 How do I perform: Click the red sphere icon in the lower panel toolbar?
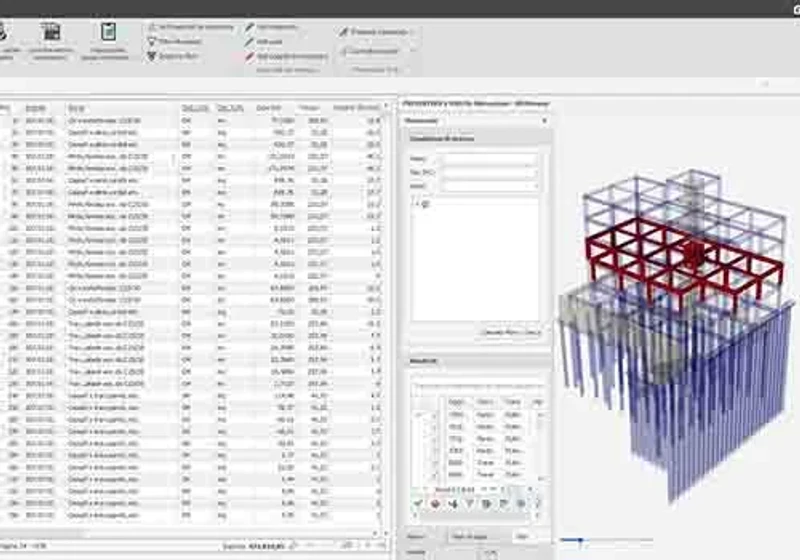pyautogui.click(x=435, y=504)
